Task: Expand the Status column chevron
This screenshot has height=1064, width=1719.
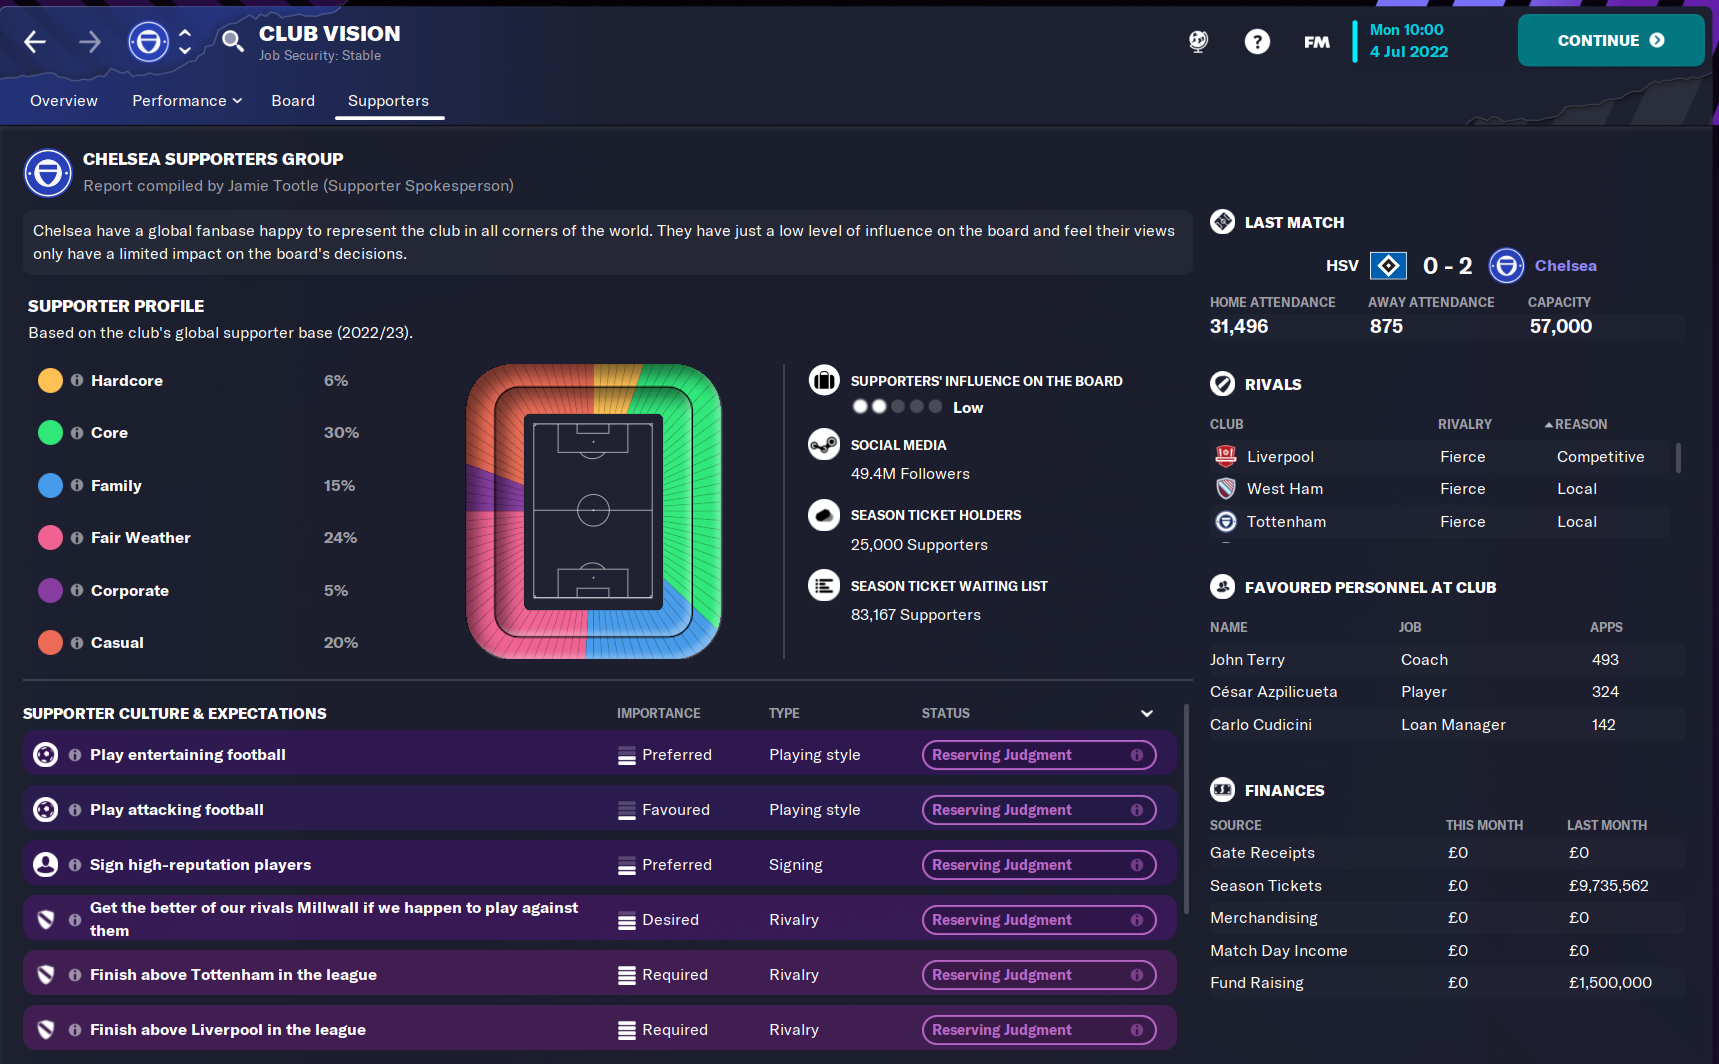Action: point(1147,713)
